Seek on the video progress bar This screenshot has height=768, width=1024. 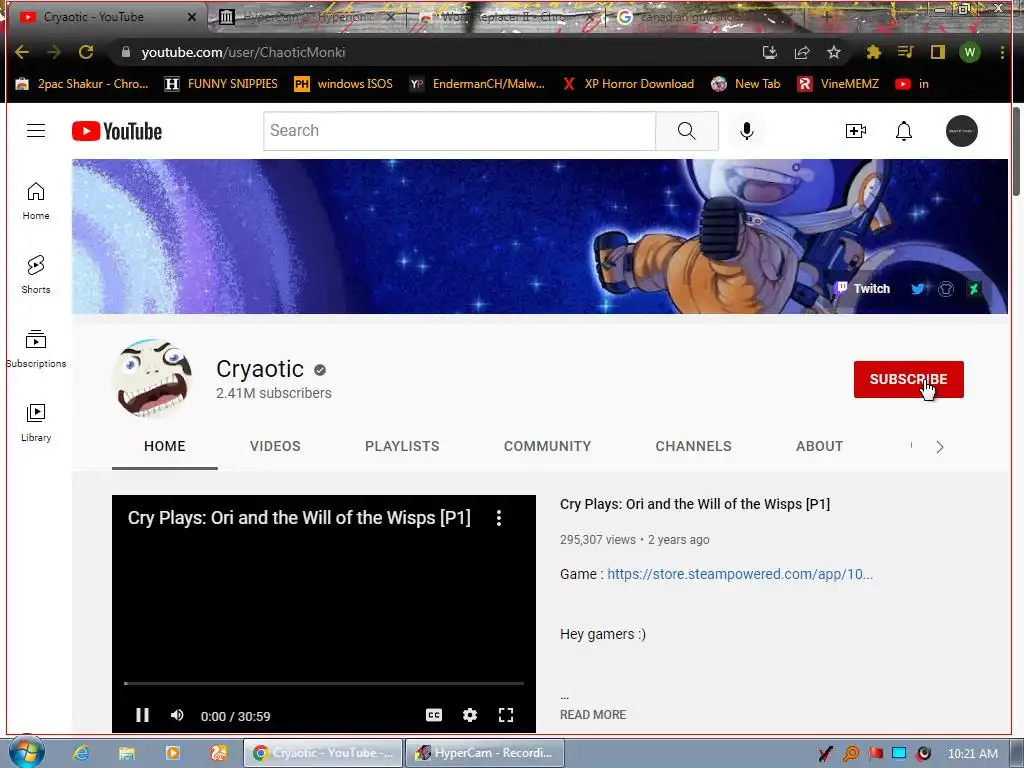pos(324,683)
